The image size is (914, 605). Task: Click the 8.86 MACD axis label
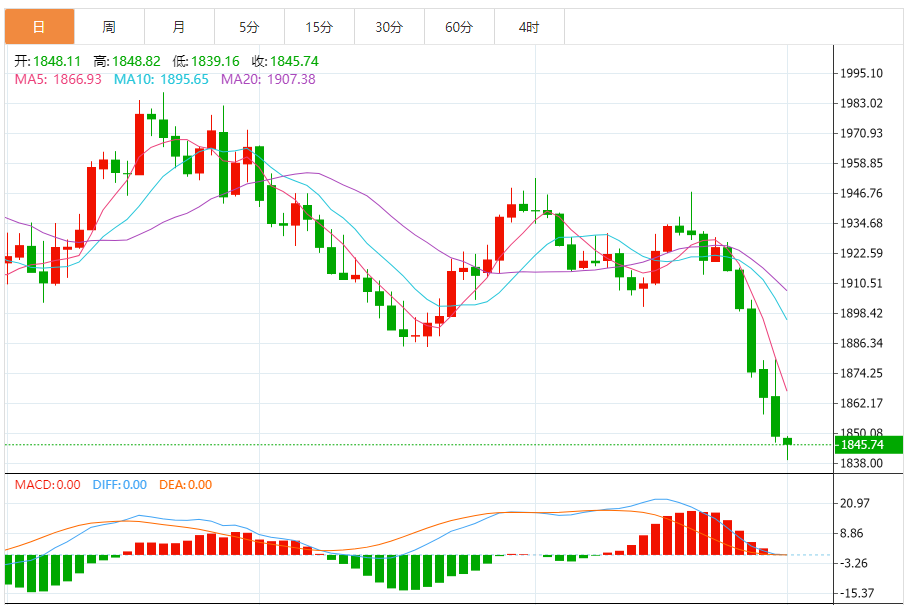click(x=852, y=533)
